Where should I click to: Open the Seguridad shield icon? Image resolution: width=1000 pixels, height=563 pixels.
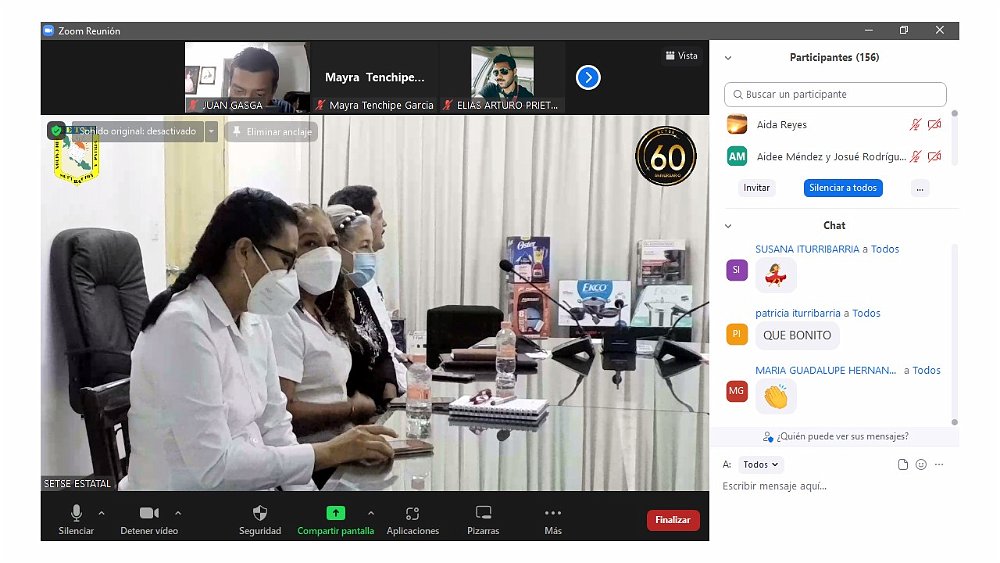tap(260, 513)
